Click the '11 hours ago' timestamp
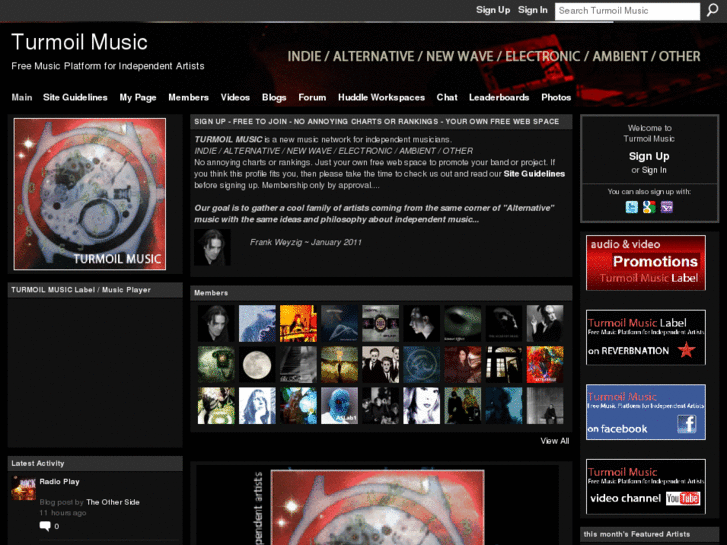The width and height of the screenshot is (727, 545). 63,513
